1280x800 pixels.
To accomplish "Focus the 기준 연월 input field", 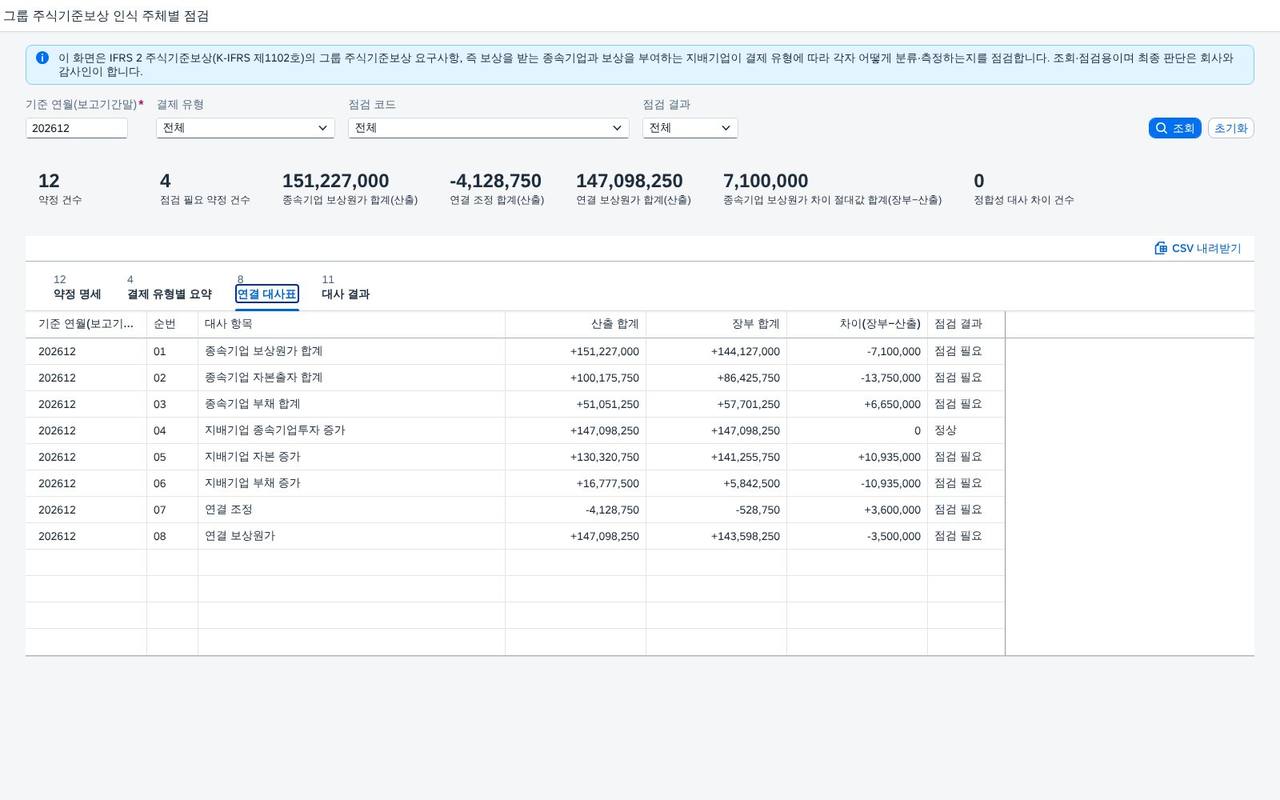I will tap(77, 128).
